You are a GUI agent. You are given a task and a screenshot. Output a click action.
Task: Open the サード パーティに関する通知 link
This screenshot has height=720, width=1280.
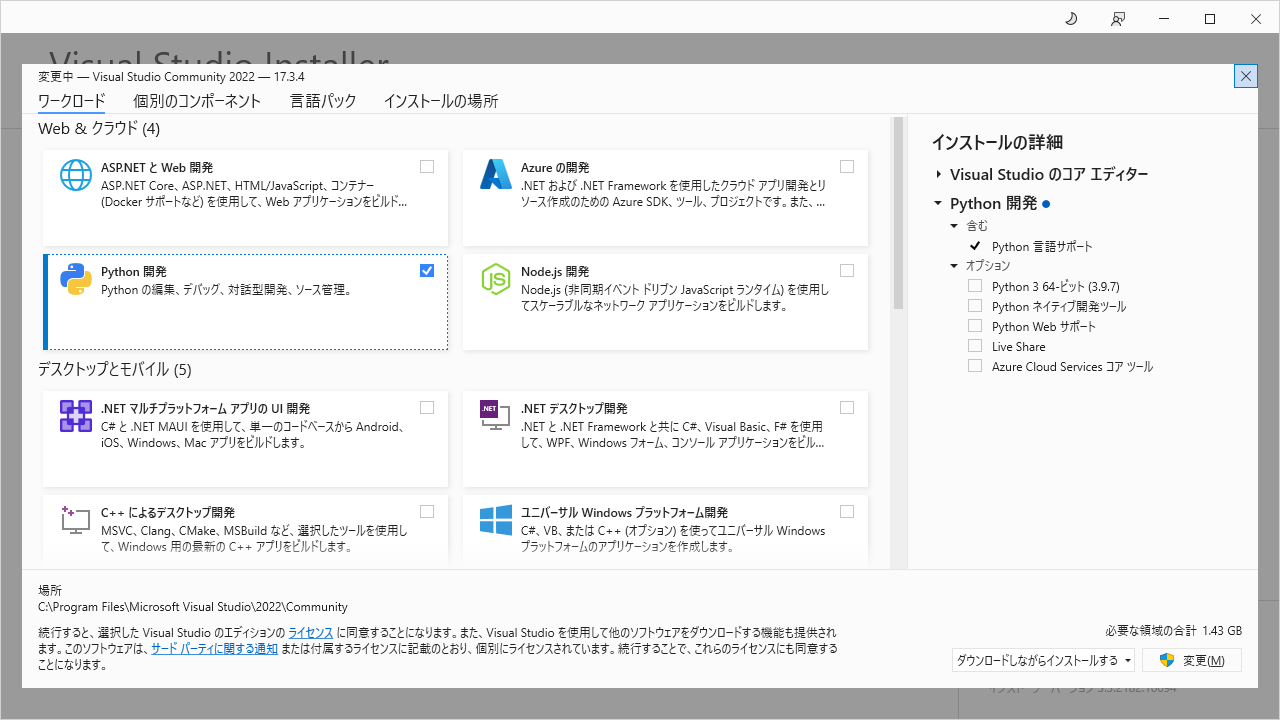pos(215,649)
